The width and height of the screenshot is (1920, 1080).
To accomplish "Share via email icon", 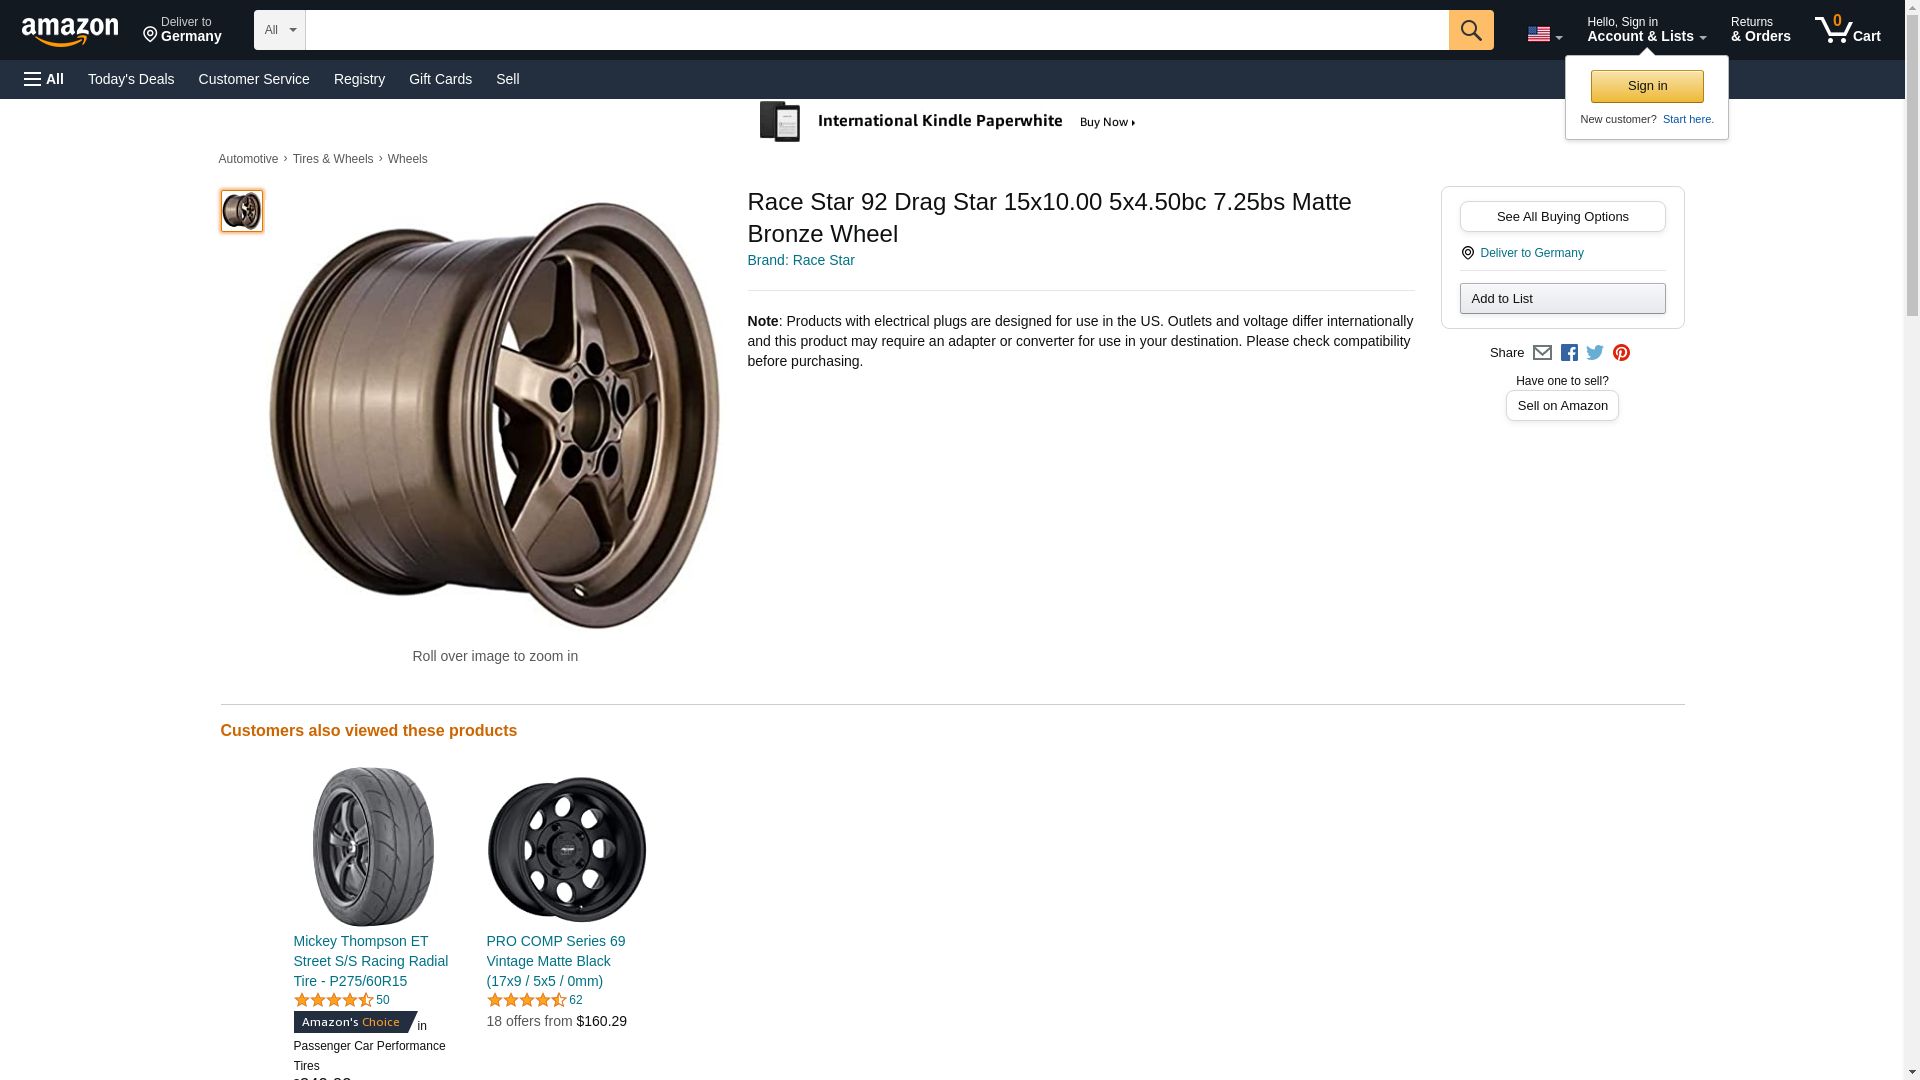I will 1542,353.
